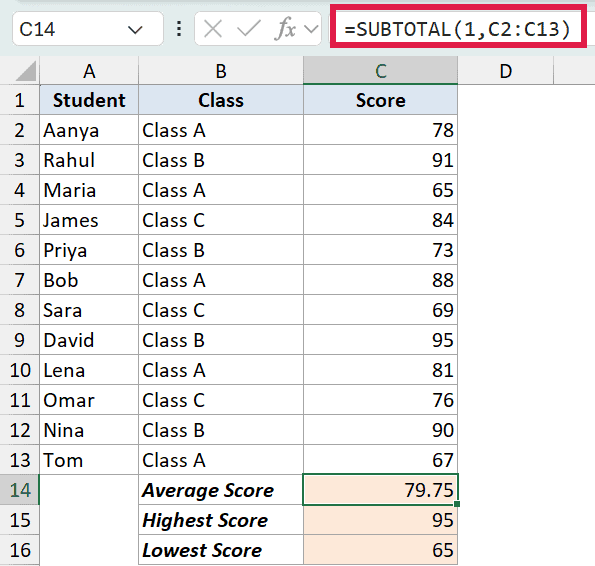The image size is (595, 566).
Task: Select the cell containing Priya
Action: click(x=89, y=250)
